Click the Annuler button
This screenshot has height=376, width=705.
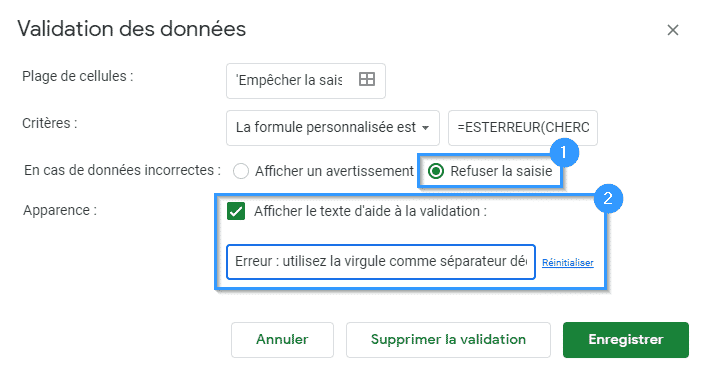[x=282, y=340]
